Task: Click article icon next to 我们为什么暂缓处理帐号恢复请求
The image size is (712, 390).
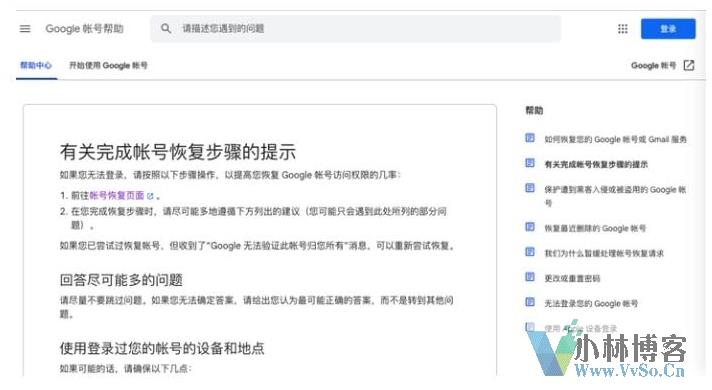Action: tap(529, 252)
